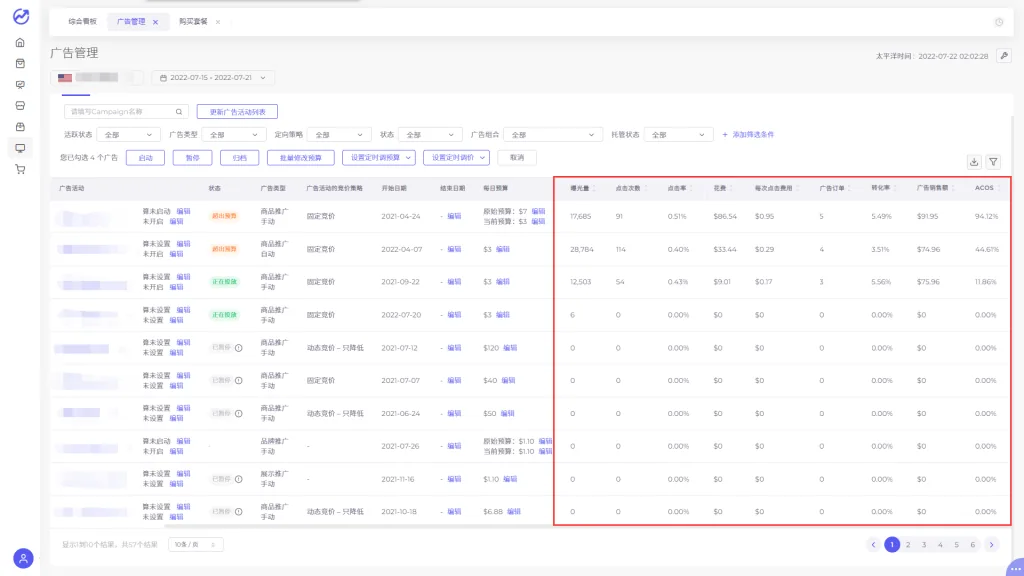
Task: Open the presentation chart icon in sidebar
Action: [x=20, y=85]
